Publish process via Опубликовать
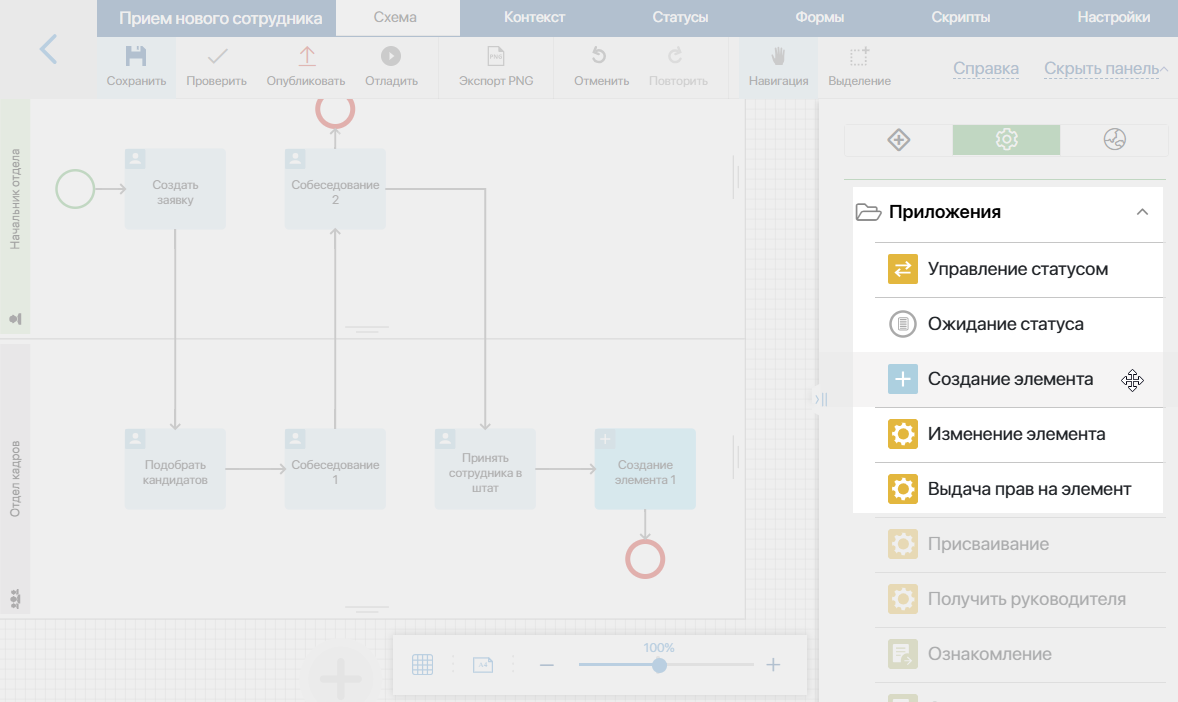1178x702 pixels. pos(306,66)
